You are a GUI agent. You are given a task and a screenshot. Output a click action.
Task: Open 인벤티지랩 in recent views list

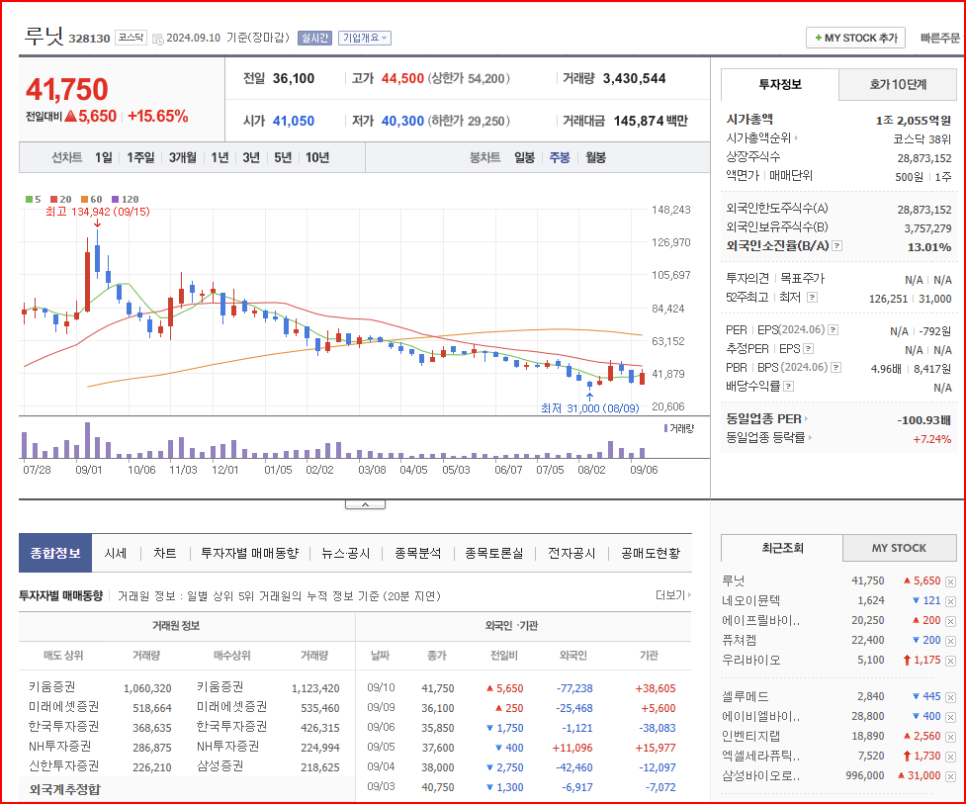point(750,736)
